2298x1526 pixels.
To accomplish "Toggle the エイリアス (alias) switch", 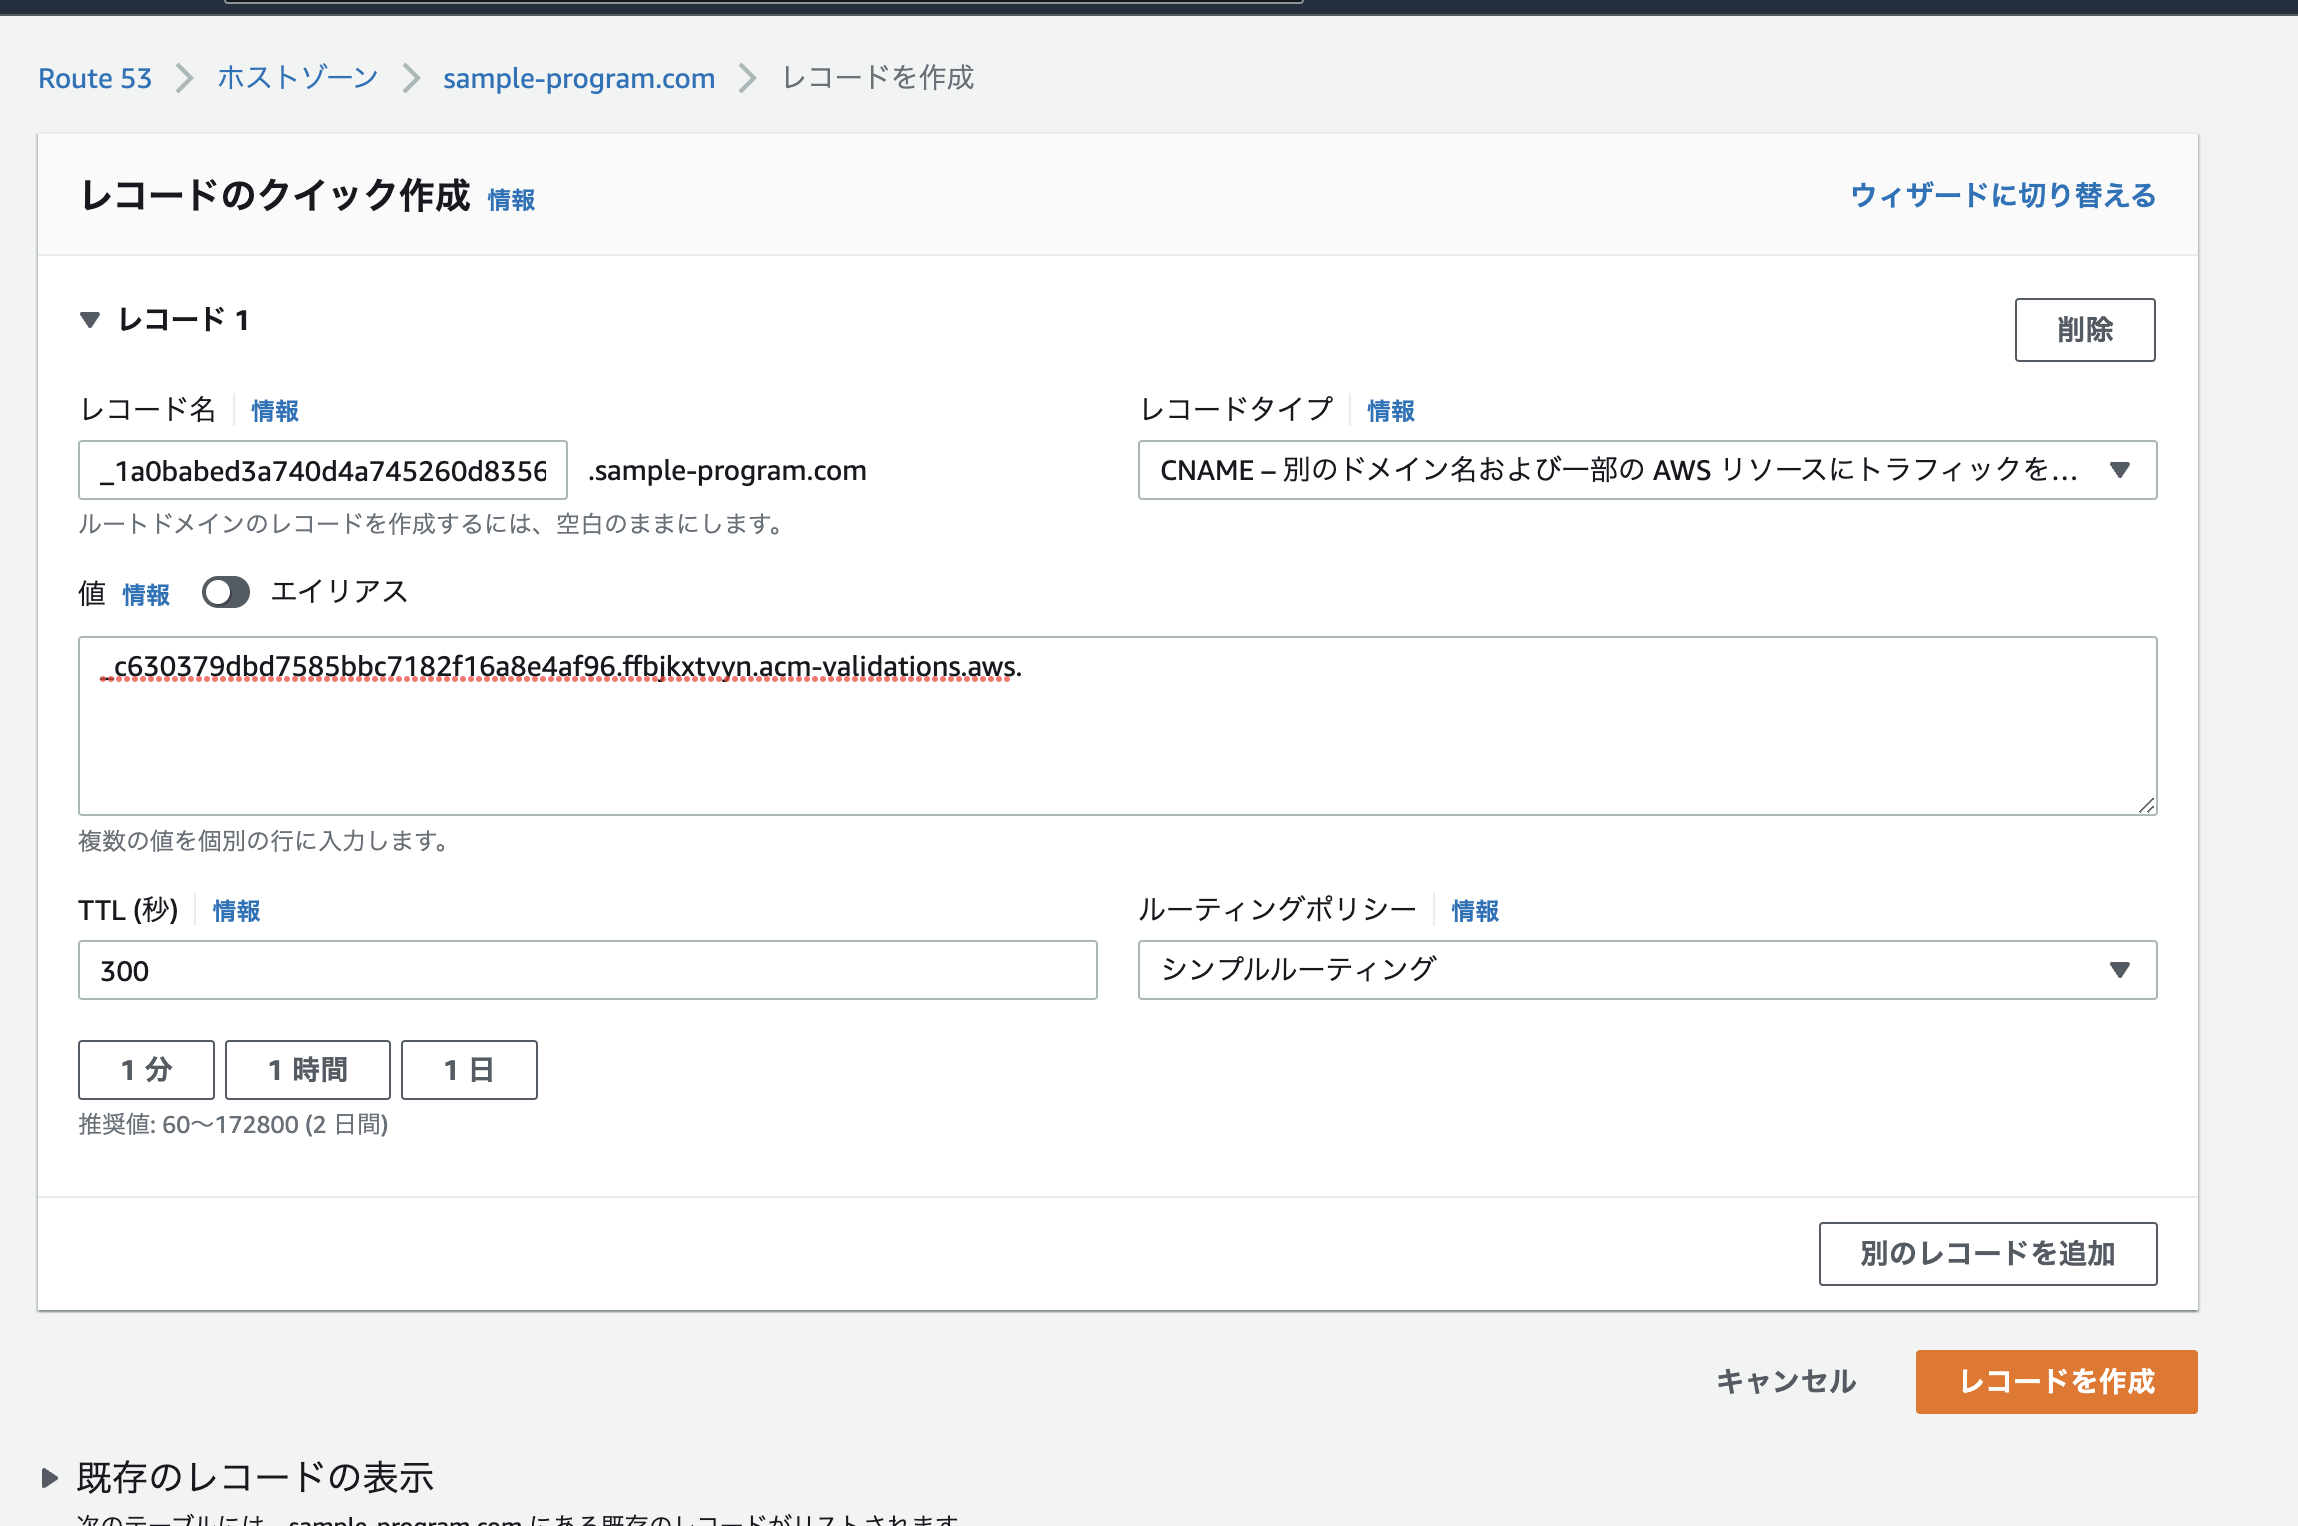I will click(225, 592).
